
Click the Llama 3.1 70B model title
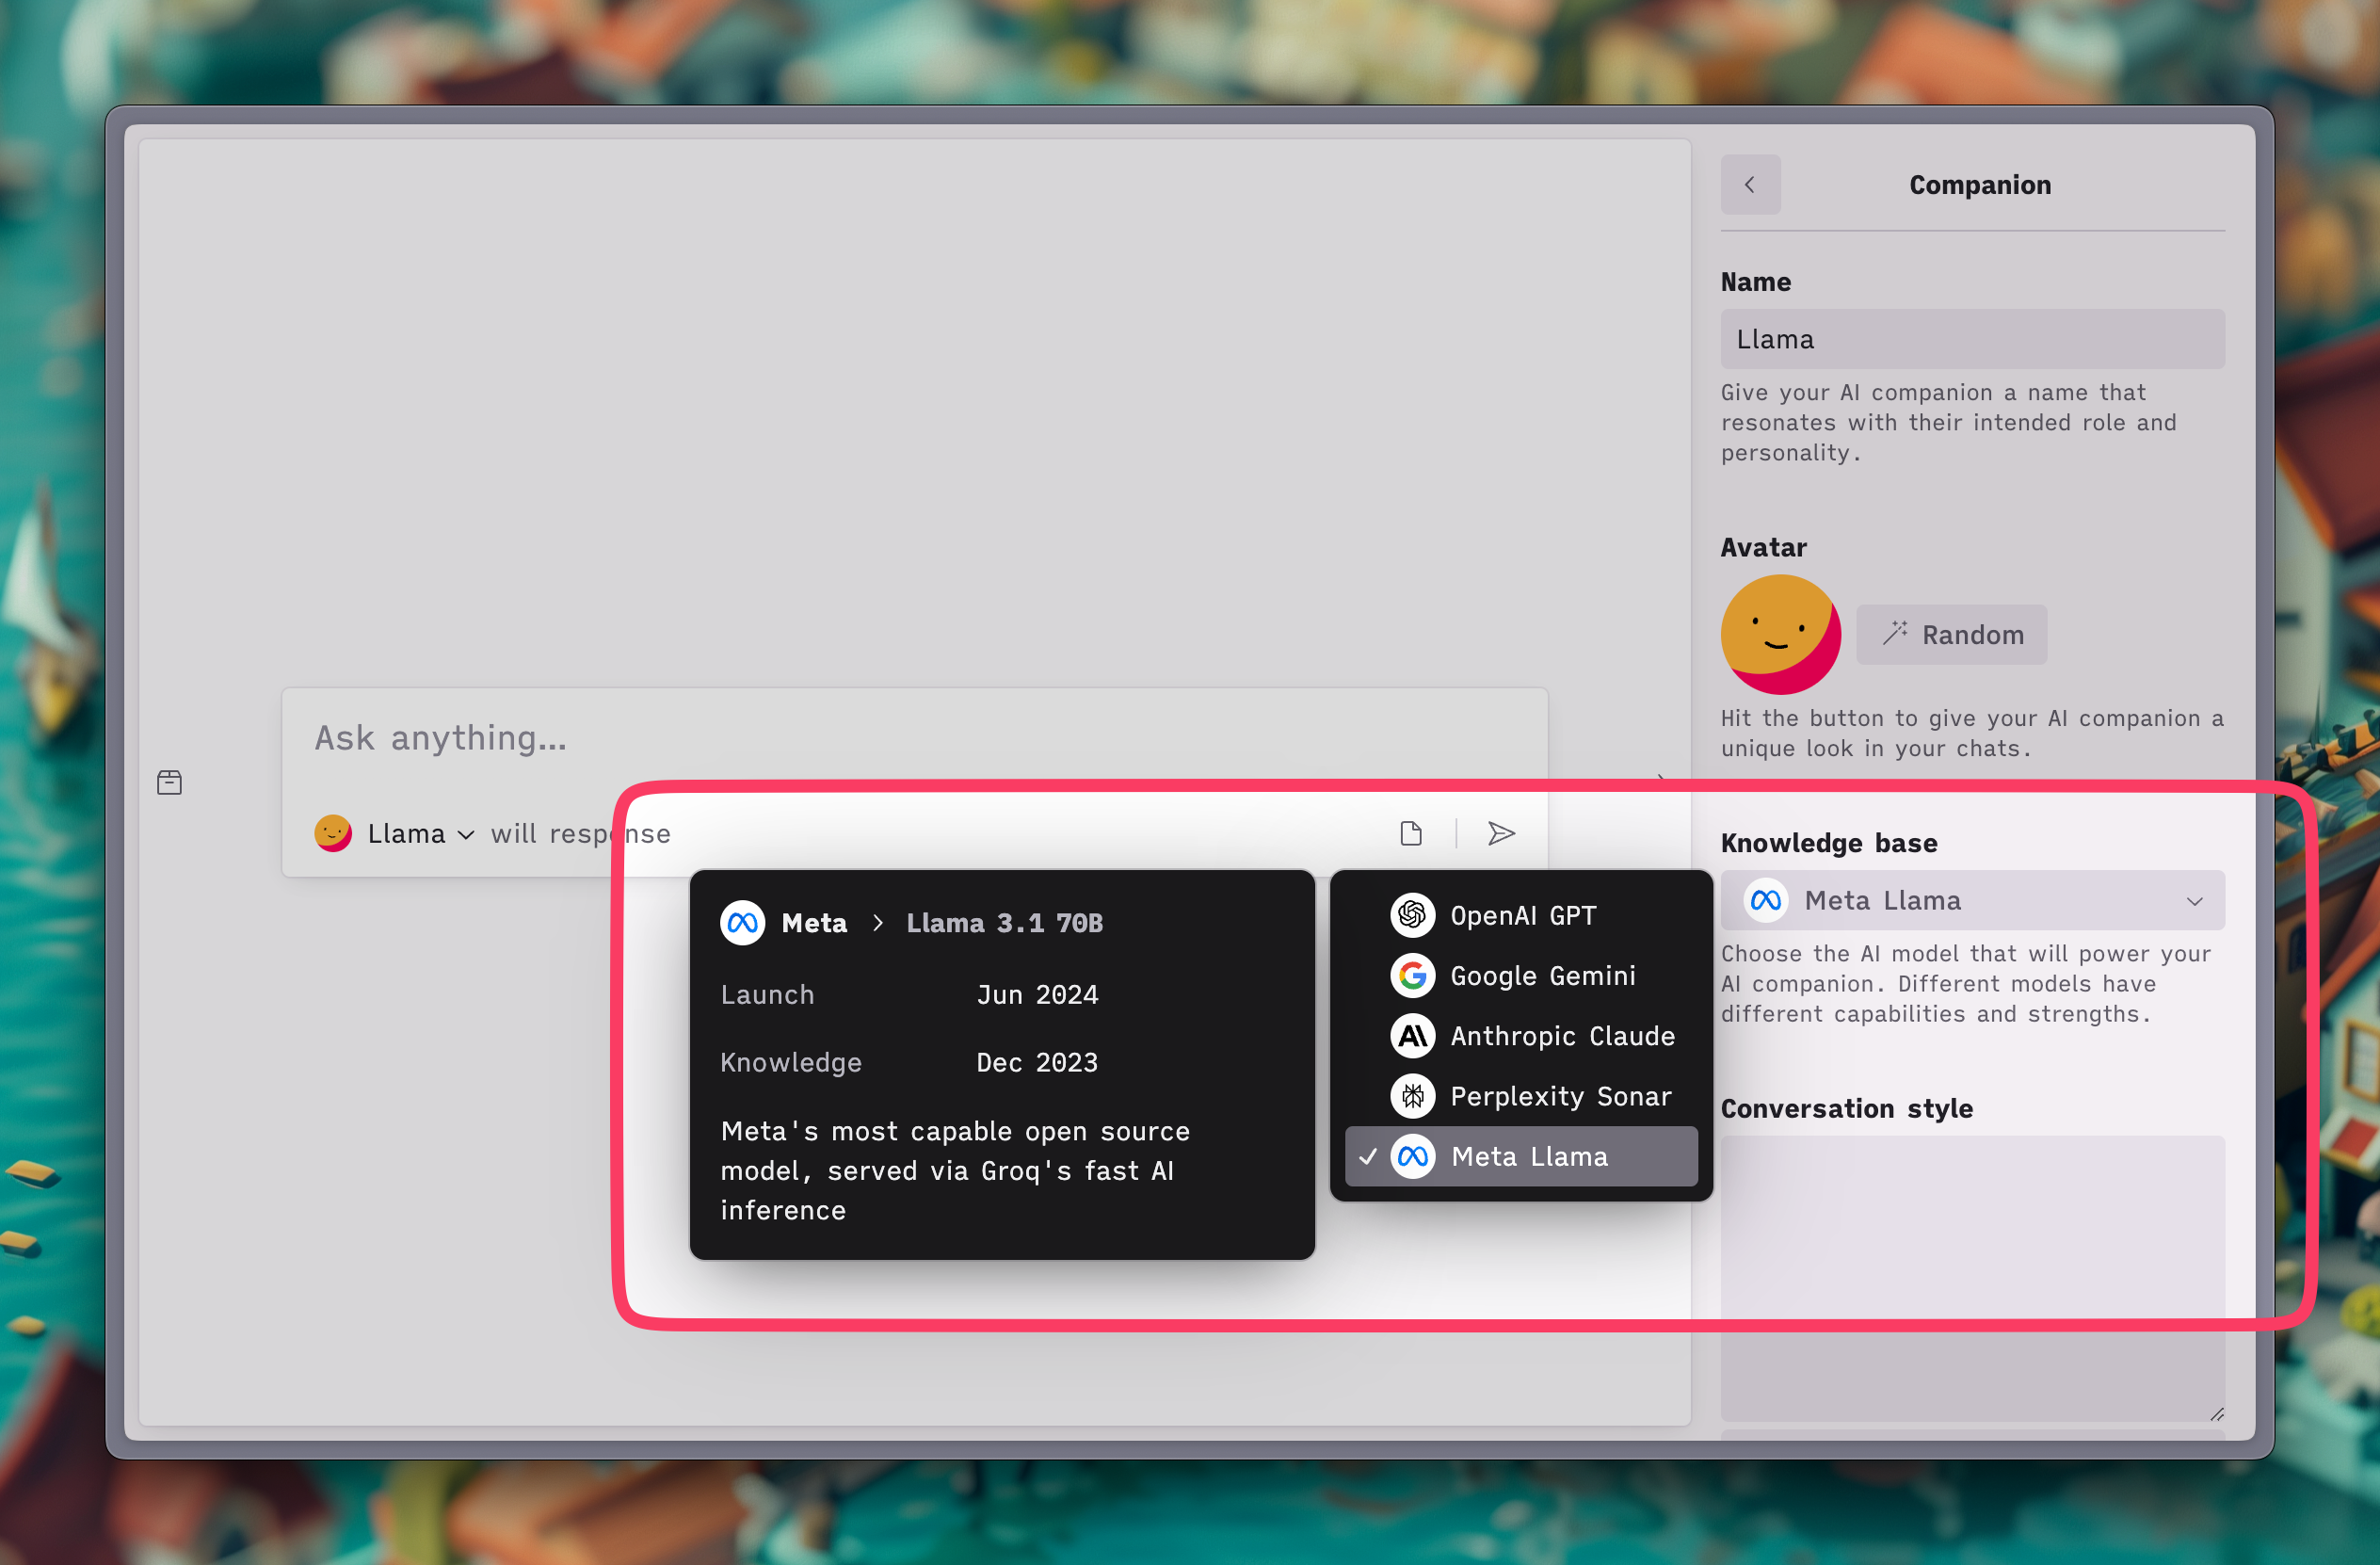[x=1004, y=923]
